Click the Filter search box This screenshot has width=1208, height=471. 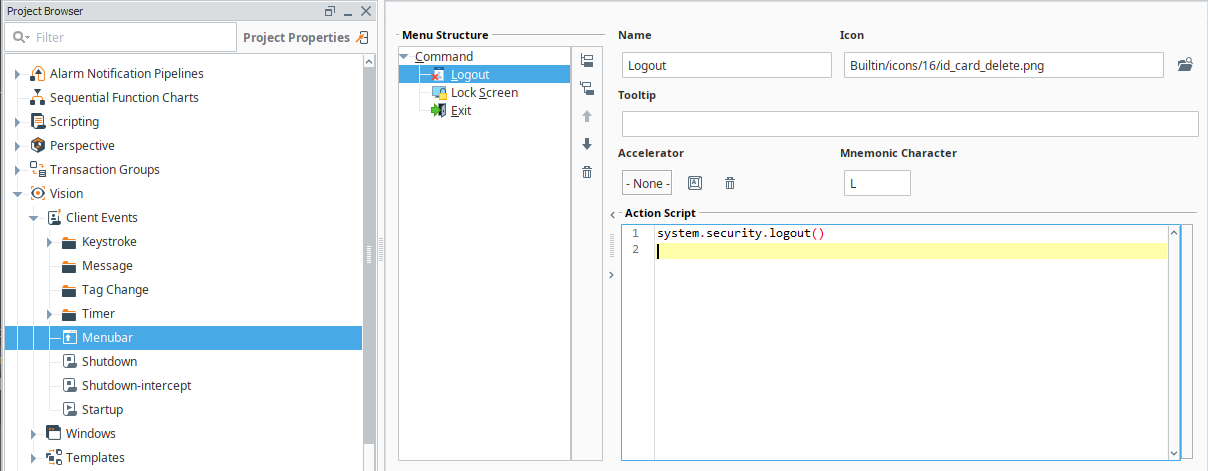(121, 37)
